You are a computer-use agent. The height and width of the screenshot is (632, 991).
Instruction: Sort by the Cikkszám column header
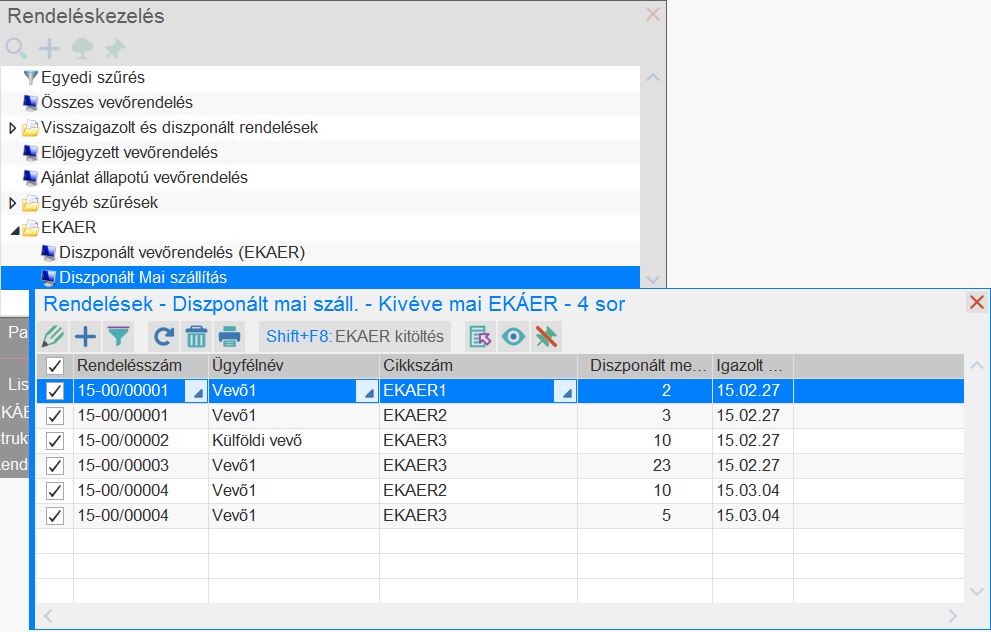[478, 366]
